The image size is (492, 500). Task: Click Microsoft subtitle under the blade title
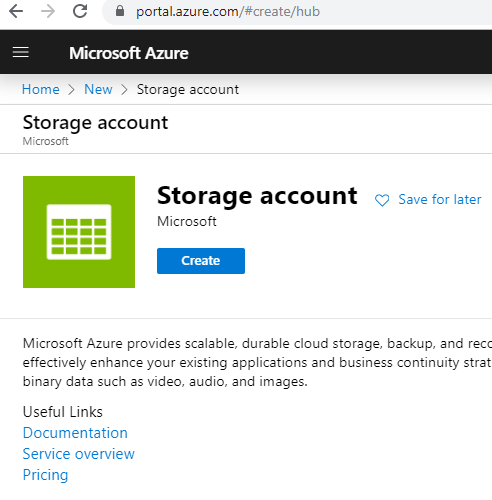pyautogui.click(x=45, y=141)
